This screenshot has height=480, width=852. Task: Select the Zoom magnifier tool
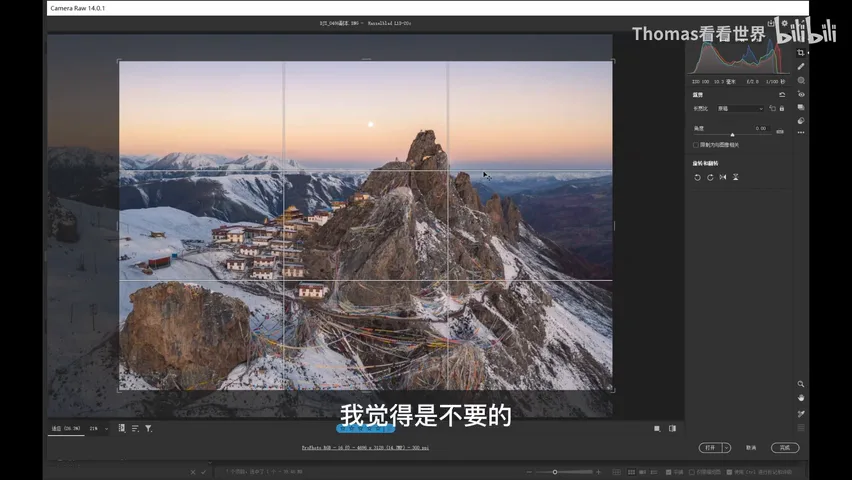tap(801, 384)
